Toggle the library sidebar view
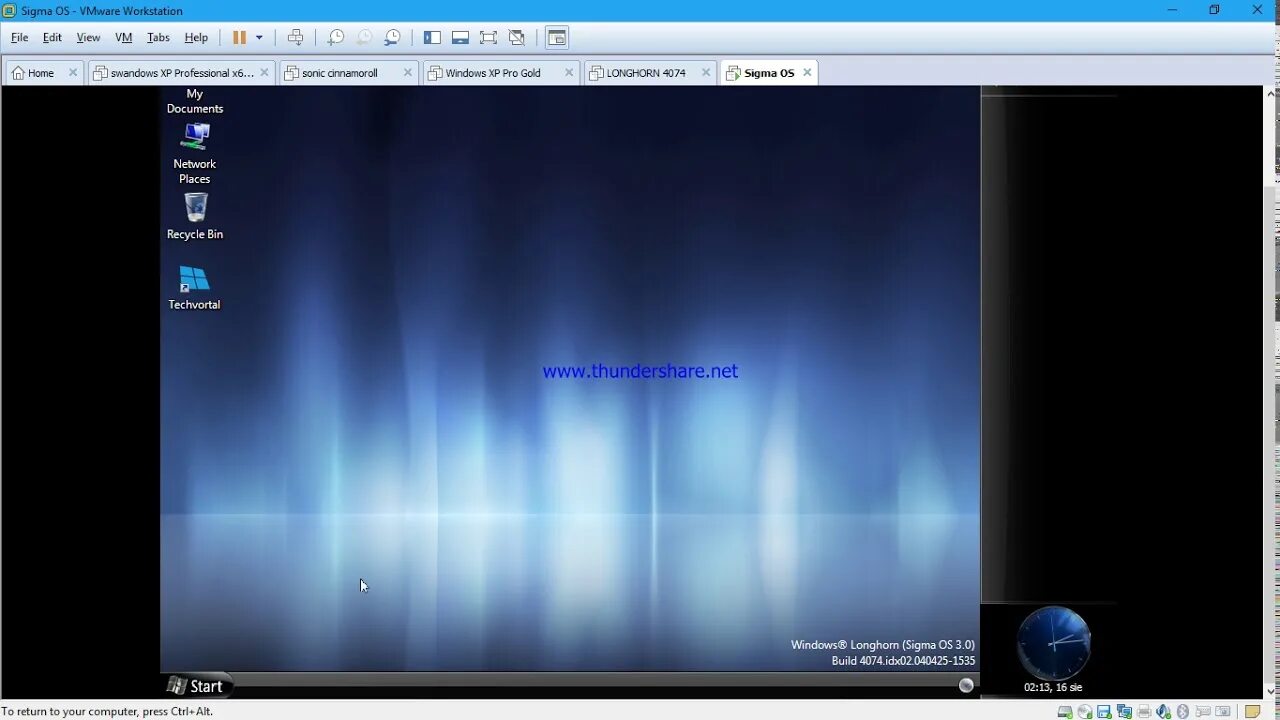 click(432, 37)
